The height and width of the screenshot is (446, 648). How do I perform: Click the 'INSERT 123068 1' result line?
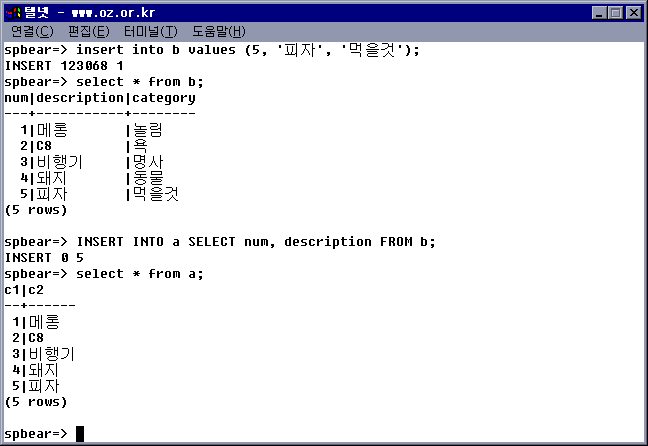pyautogui.click(x=64, y=66)
